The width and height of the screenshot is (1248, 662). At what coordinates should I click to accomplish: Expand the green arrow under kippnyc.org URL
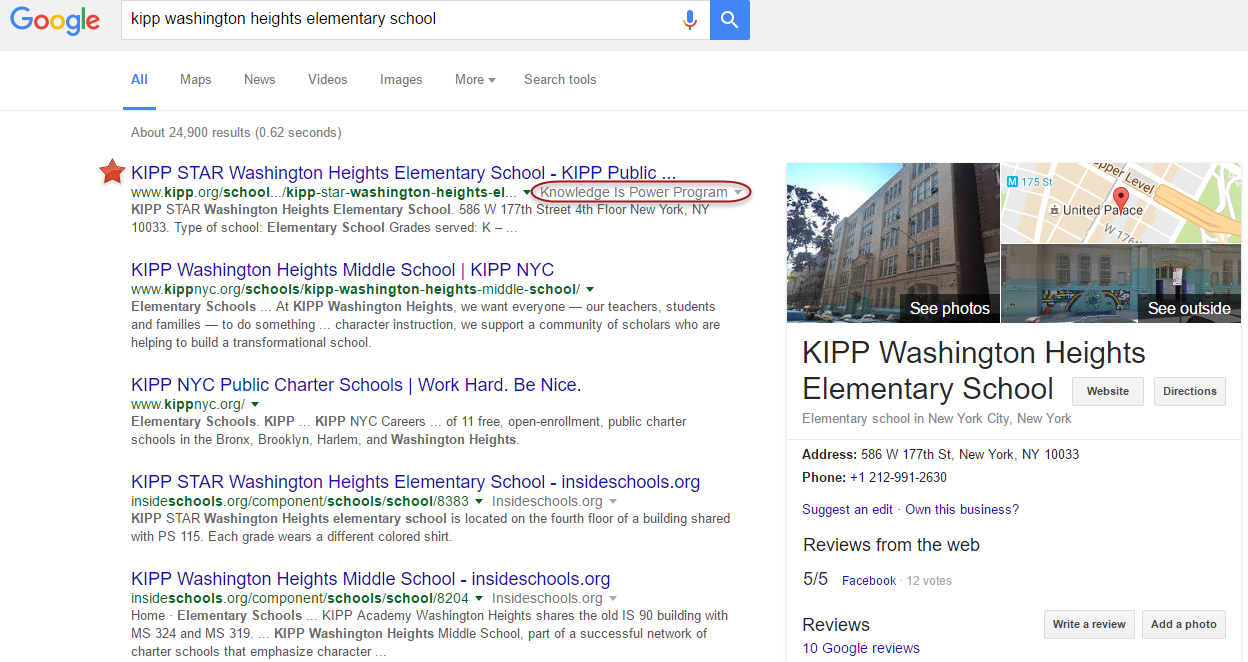pyautogui.click(x=255, y=404)
